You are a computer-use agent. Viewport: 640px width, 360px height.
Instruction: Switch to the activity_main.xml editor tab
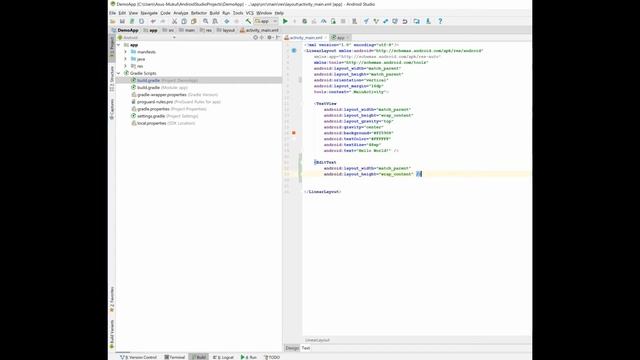[306, 38]
